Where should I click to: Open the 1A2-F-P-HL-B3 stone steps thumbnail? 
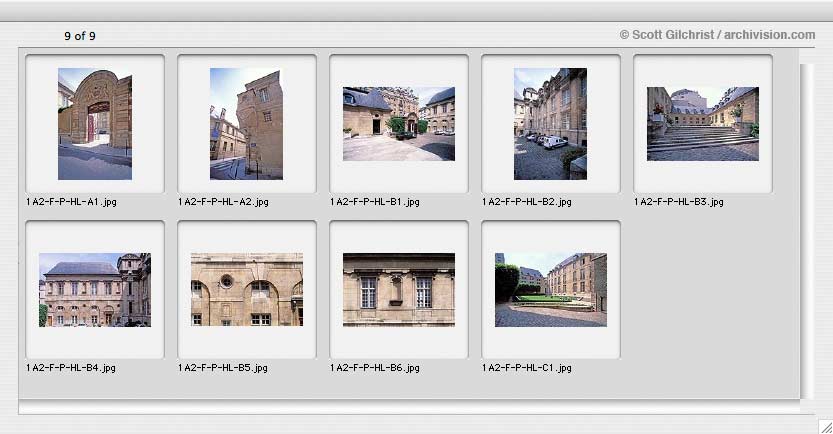pos(703,124)
